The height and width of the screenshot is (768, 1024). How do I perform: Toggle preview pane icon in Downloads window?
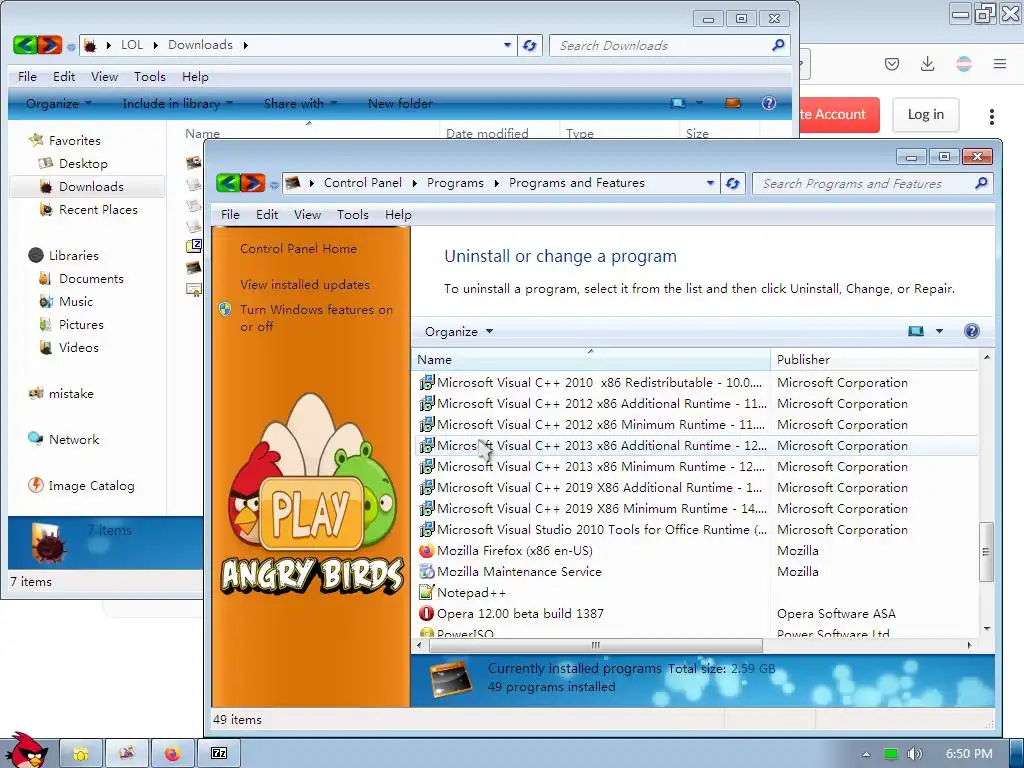point(733,103)
